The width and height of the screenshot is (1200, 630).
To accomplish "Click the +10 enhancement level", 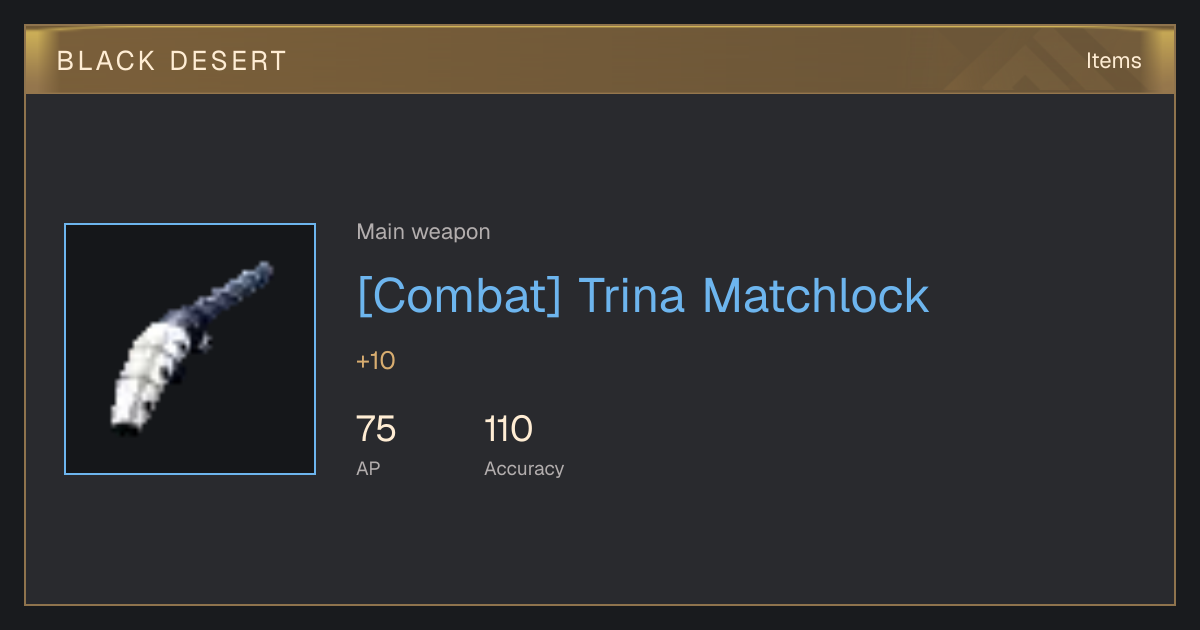I will coord(376,361).
